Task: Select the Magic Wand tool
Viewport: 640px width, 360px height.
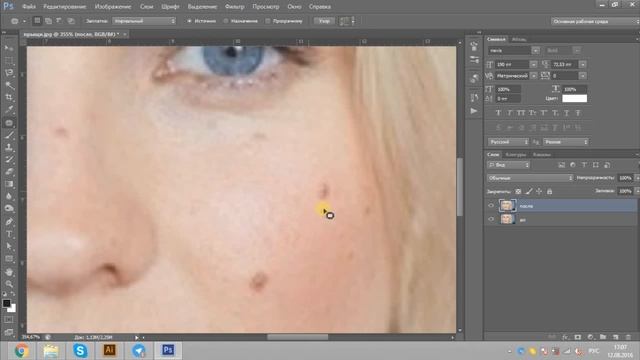Action: 9,85
